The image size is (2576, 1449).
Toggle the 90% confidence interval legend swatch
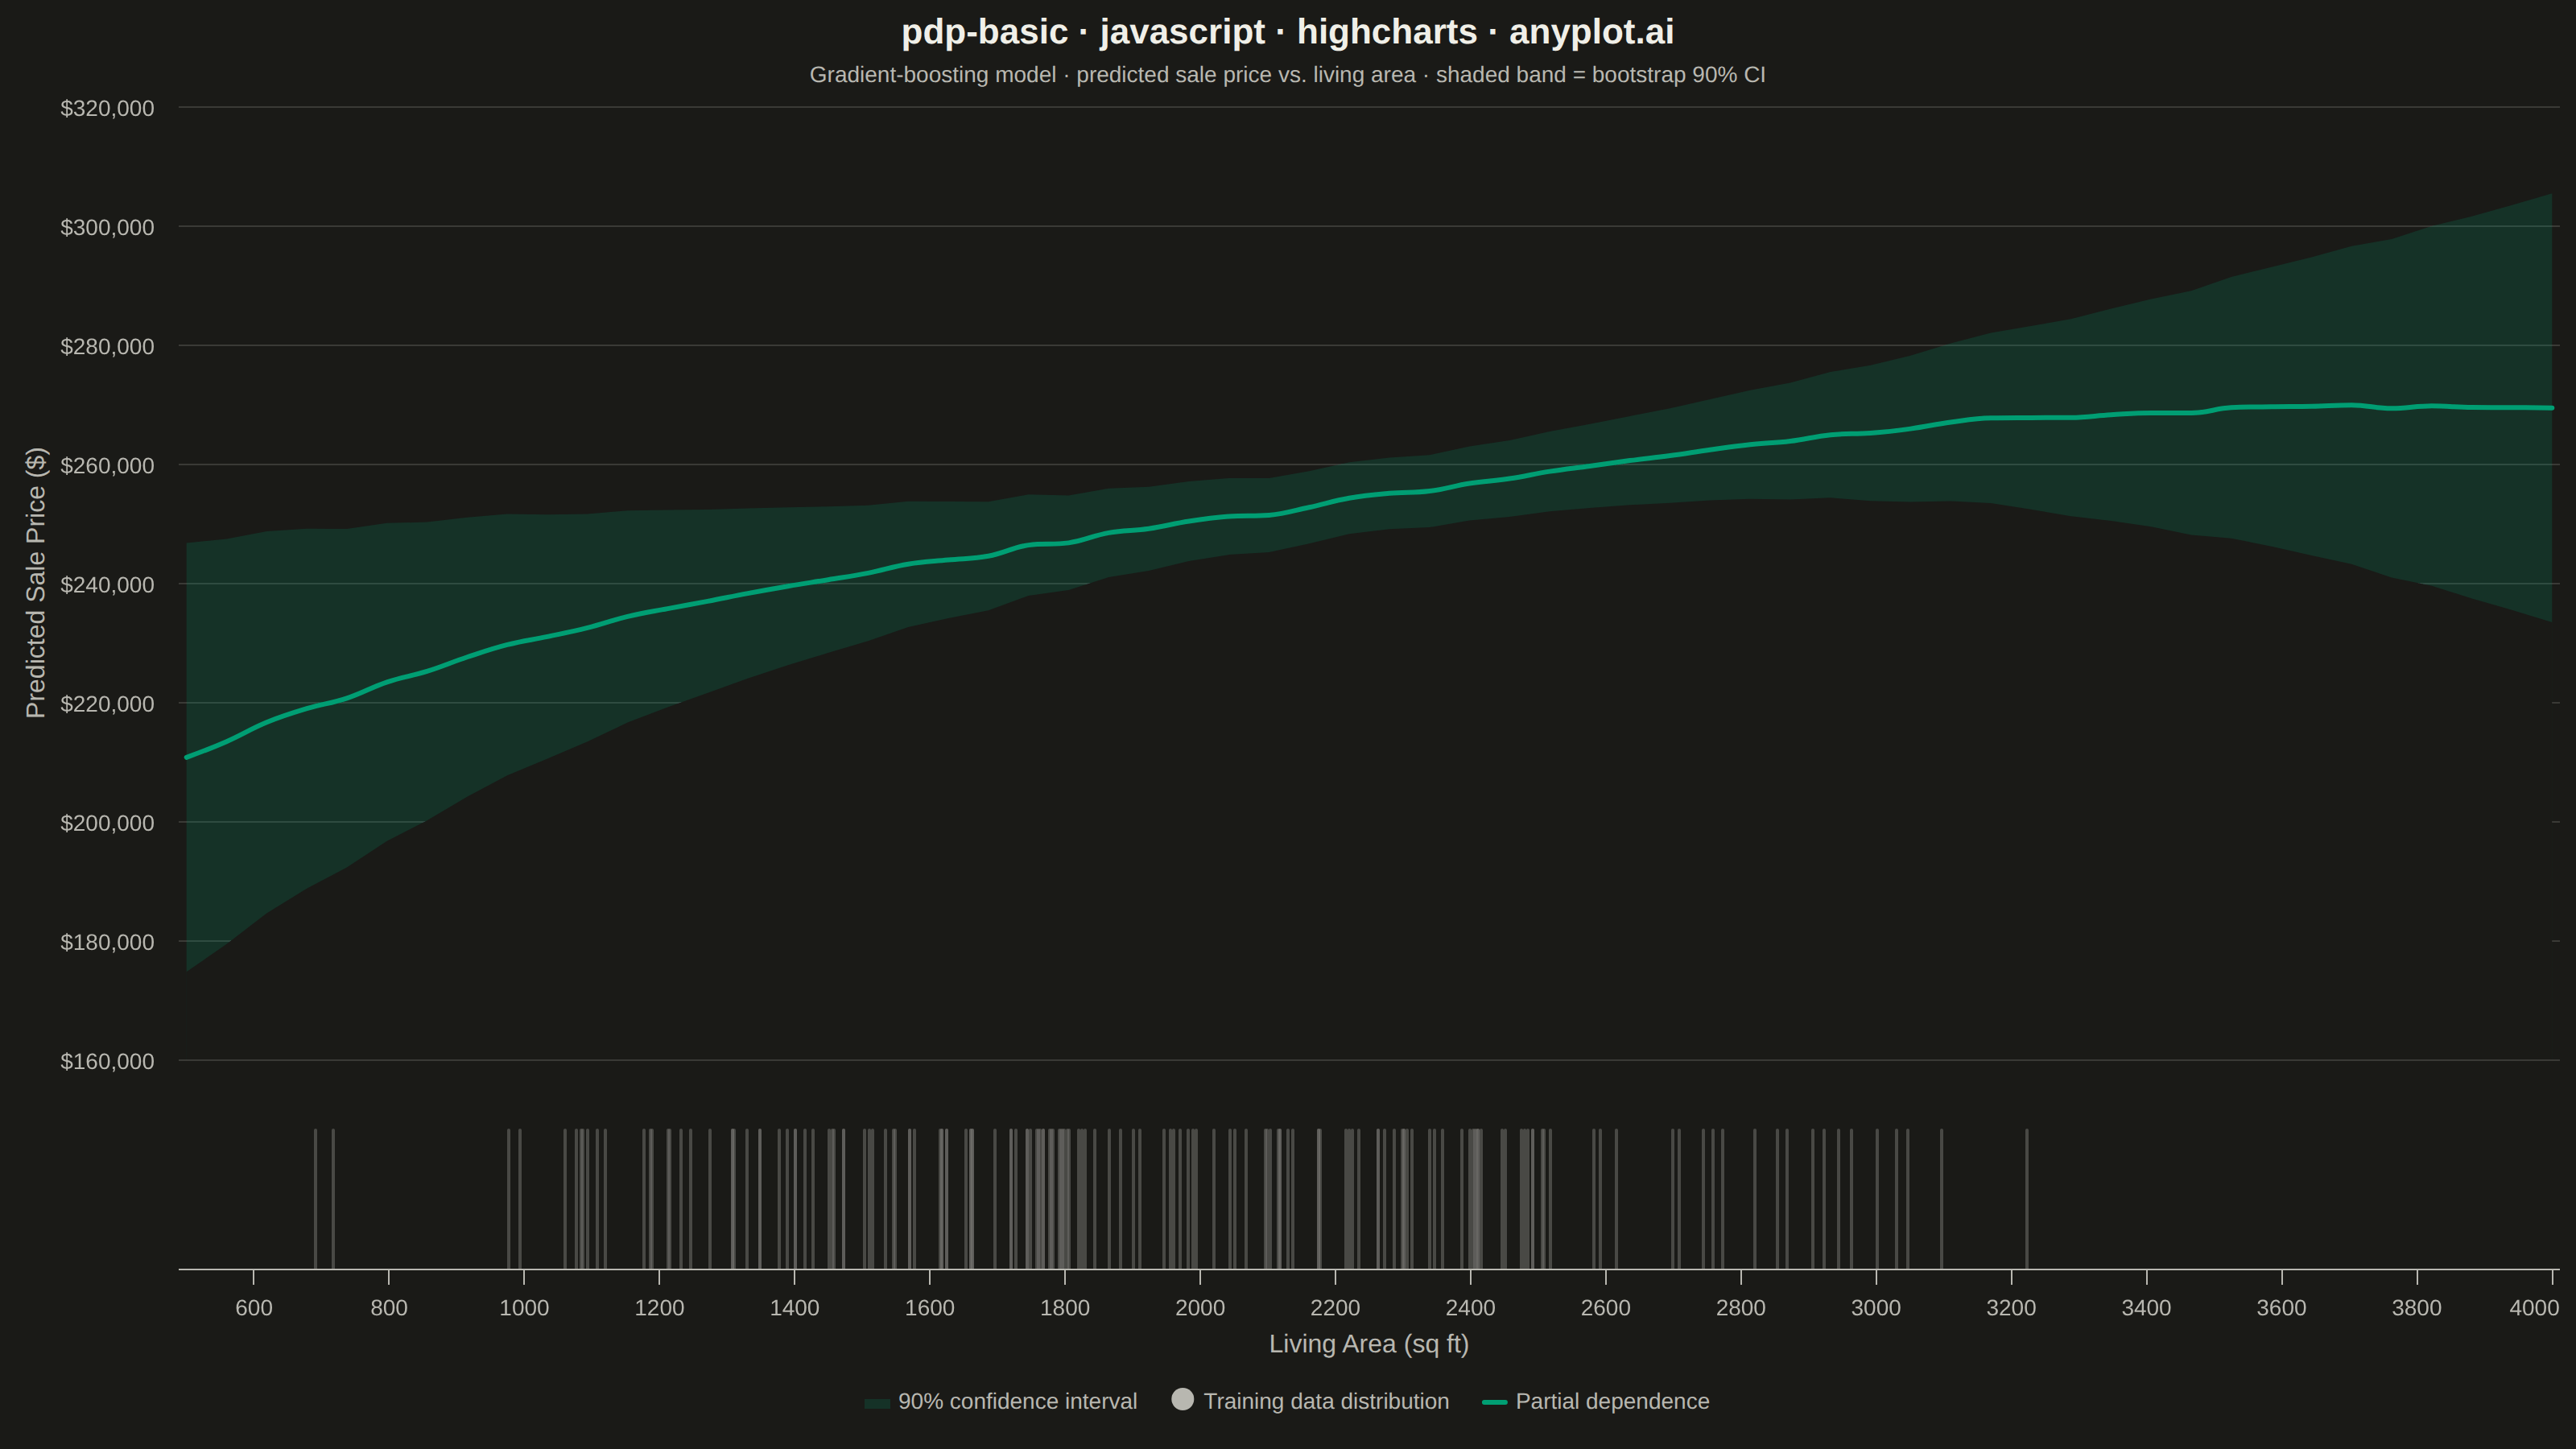tap(877, 1403)
